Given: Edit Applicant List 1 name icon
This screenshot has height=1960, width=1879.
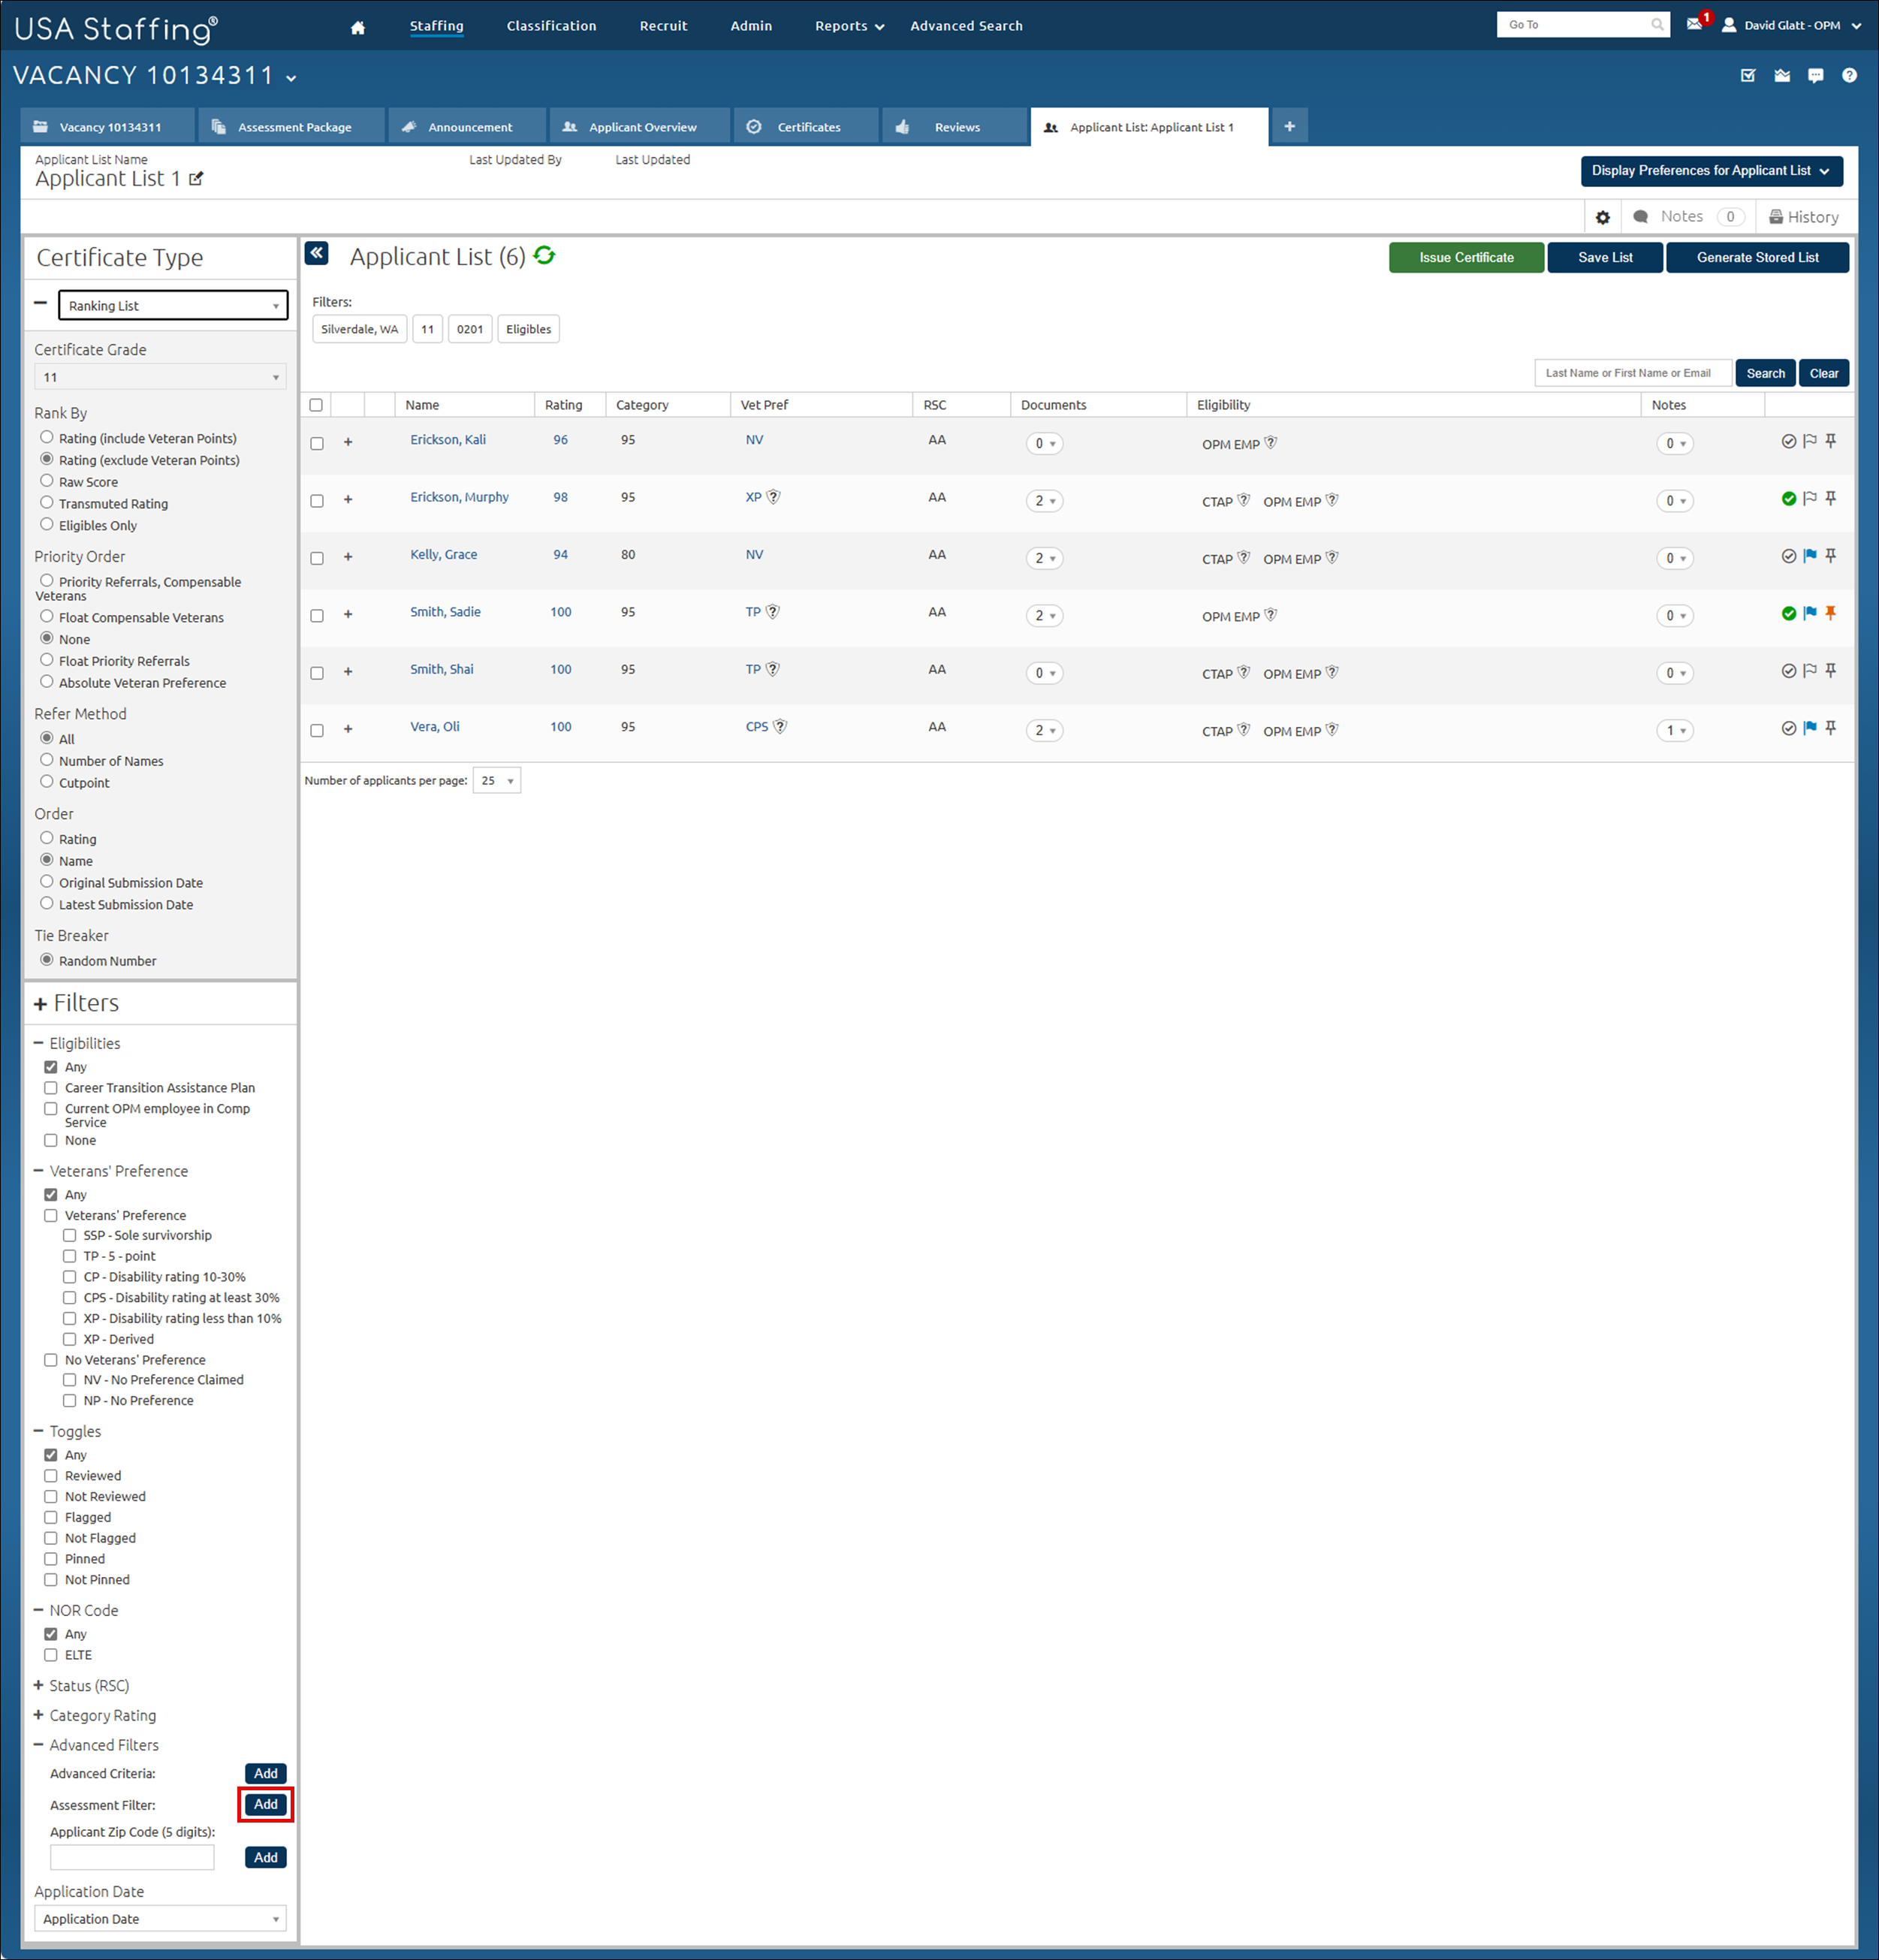Looking at the screenshot, I should click(196, 179).
